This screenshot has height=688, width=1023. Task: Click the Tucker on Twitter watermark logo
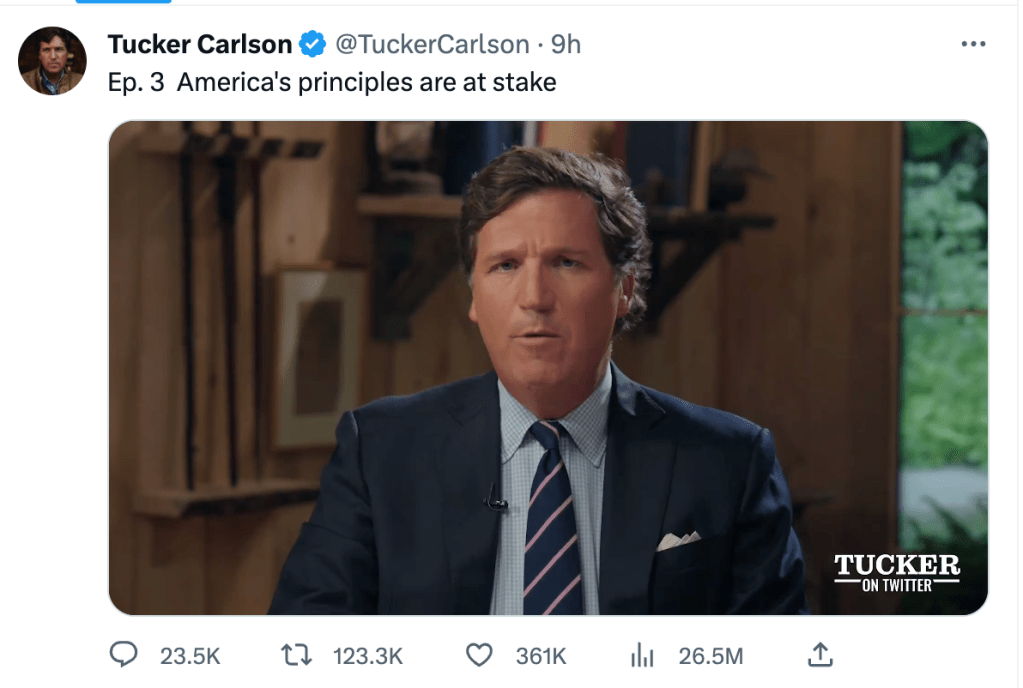[x=897, y=573]
